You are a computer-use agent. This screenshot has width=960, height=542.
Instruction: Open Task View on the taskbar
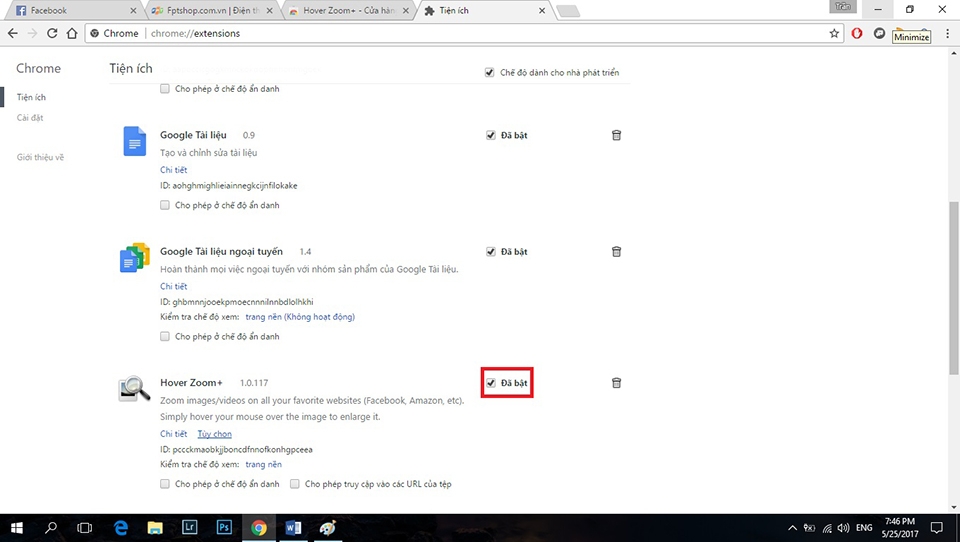pos(84,527)
